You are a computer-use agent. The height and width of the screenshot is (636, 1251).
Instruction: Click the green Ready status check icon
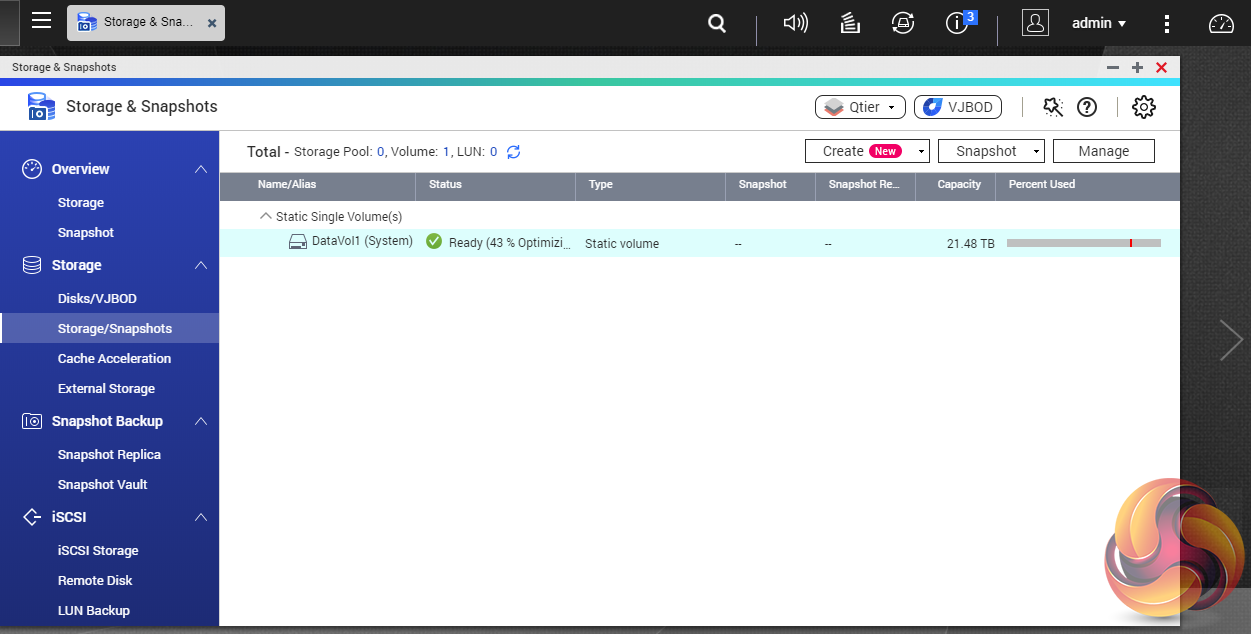tap(434, 242)
